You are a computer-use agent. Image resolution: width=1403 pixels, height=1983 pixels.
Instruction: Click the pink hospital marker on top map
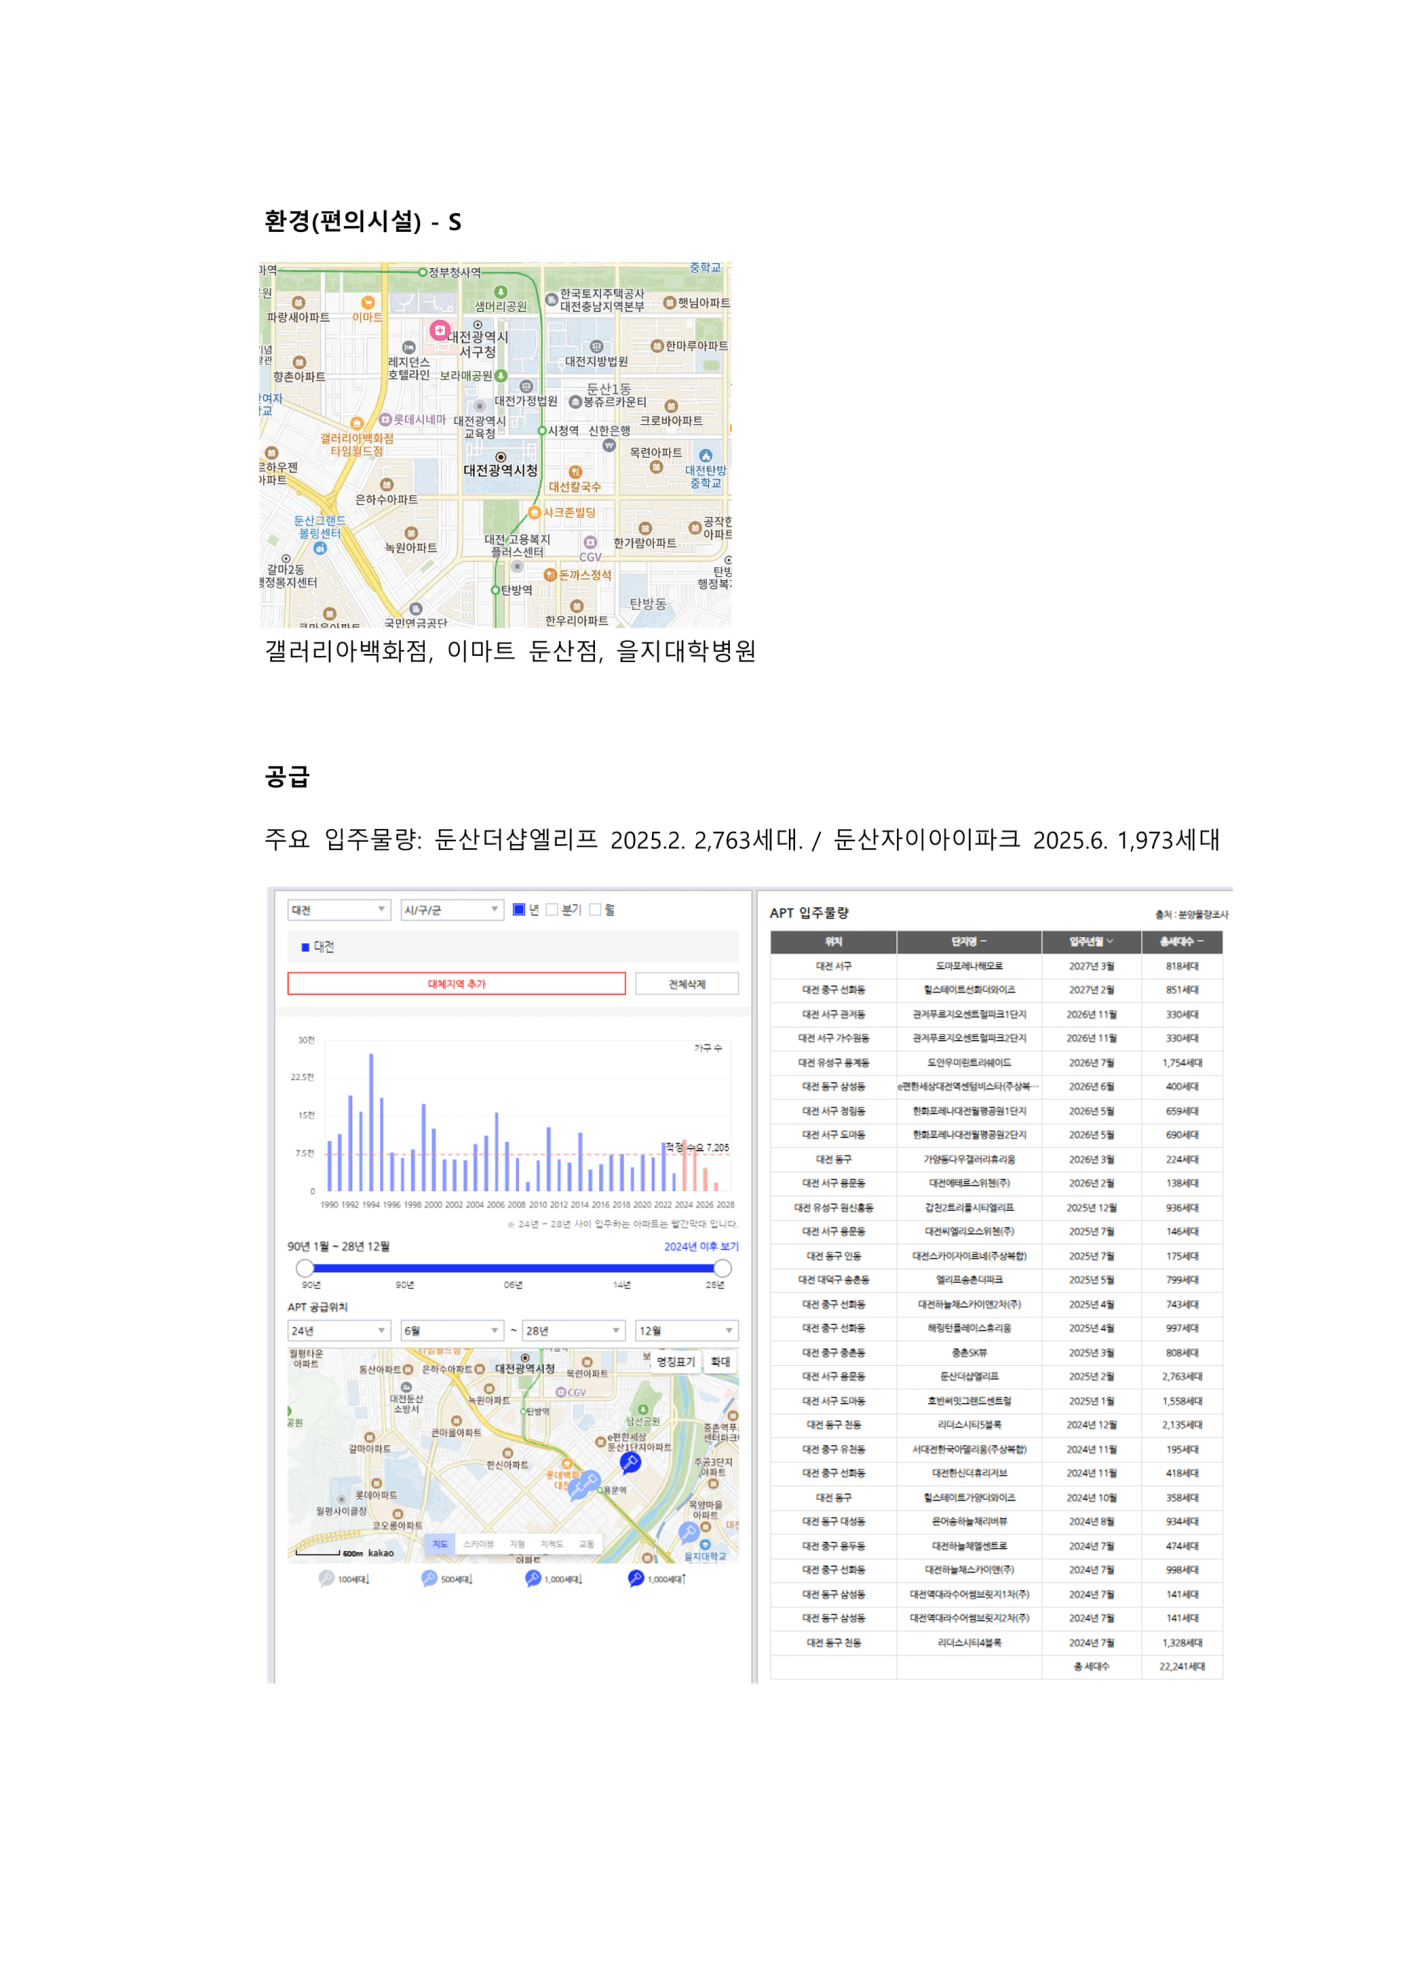click(x=439, y=329)
